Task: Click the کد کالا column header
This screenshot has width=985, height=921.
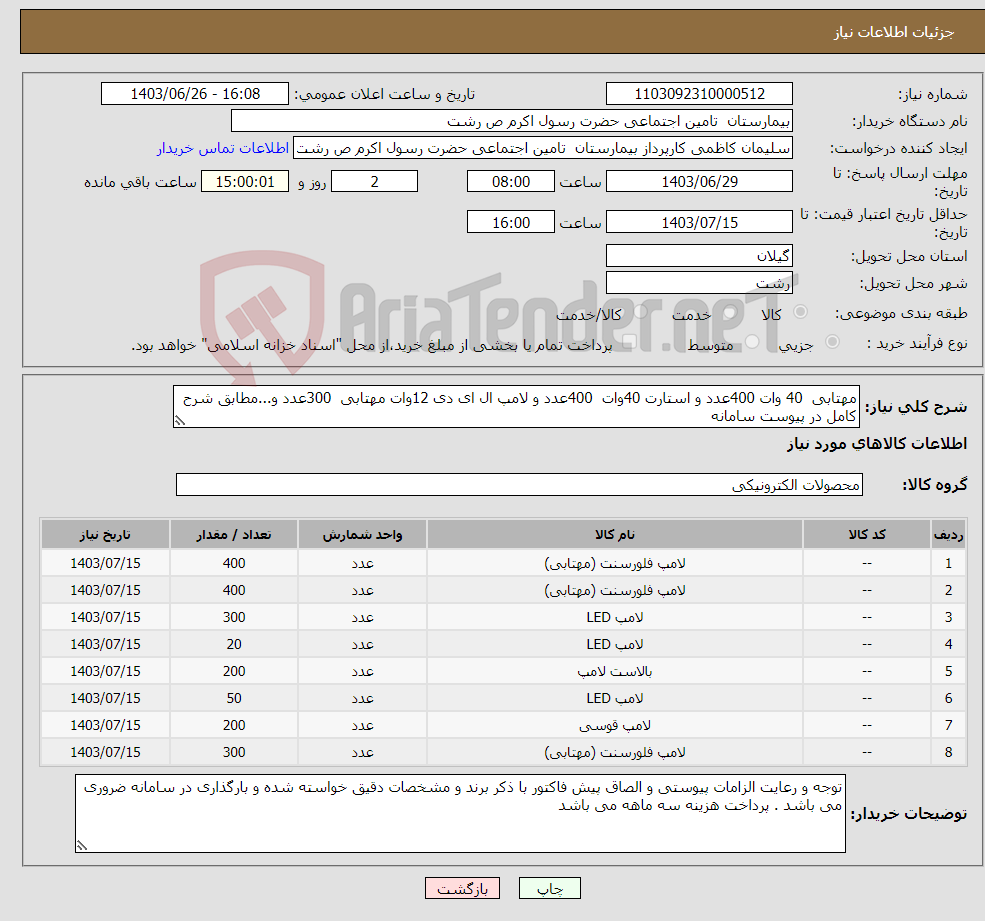Action: point(867,535)
